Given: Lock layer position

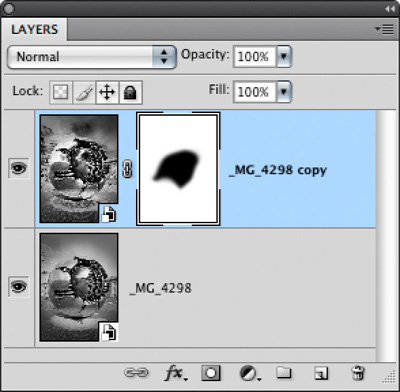Looking at the screenshot, I should tap(107, 92).
